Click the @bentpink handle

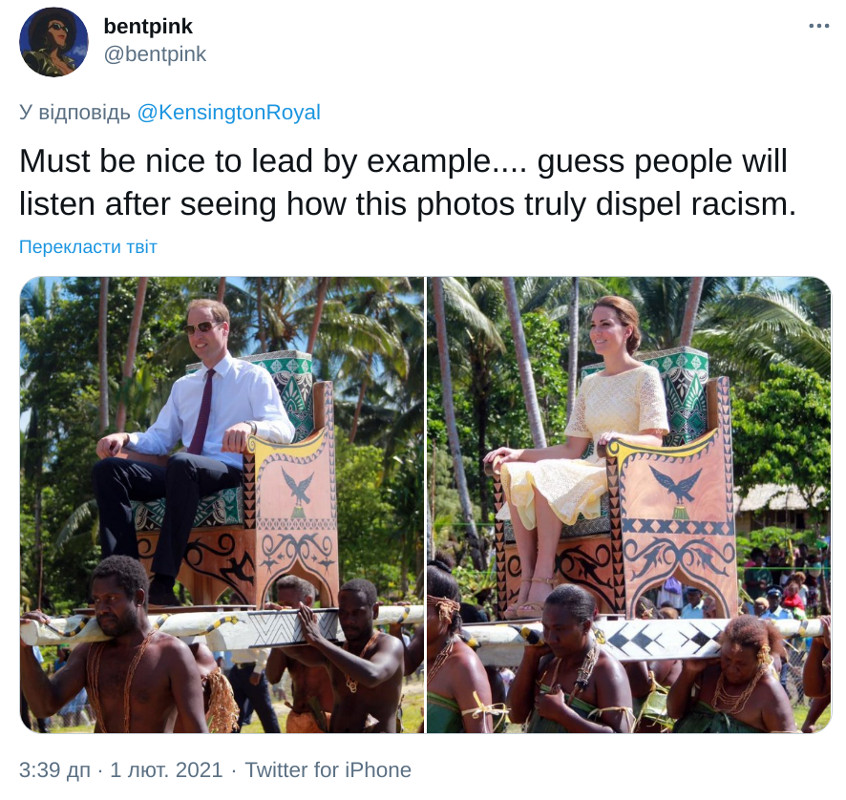tap(155, 54)
